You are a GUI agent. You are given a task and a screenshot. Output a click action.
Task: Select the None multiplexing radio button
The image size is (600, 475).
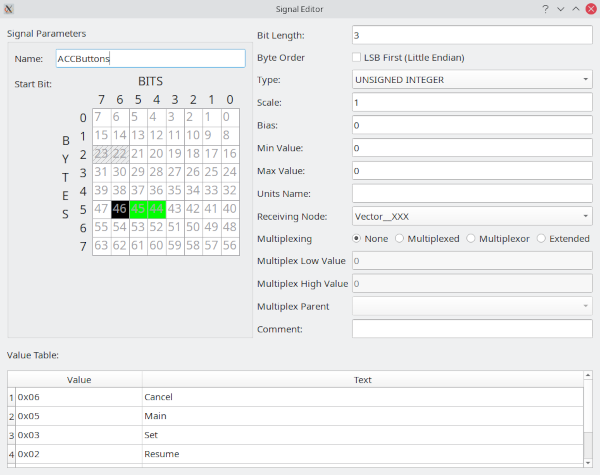[356, 238]
